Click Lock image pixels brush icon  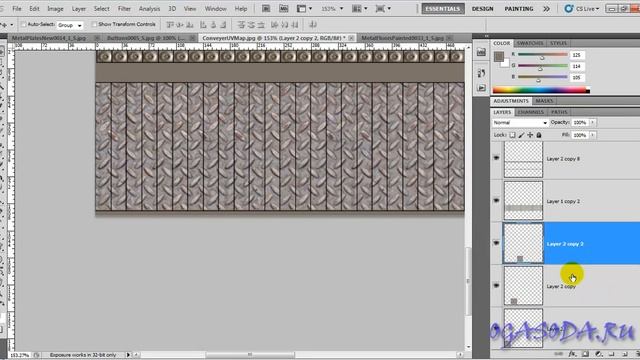click(521, 135)
